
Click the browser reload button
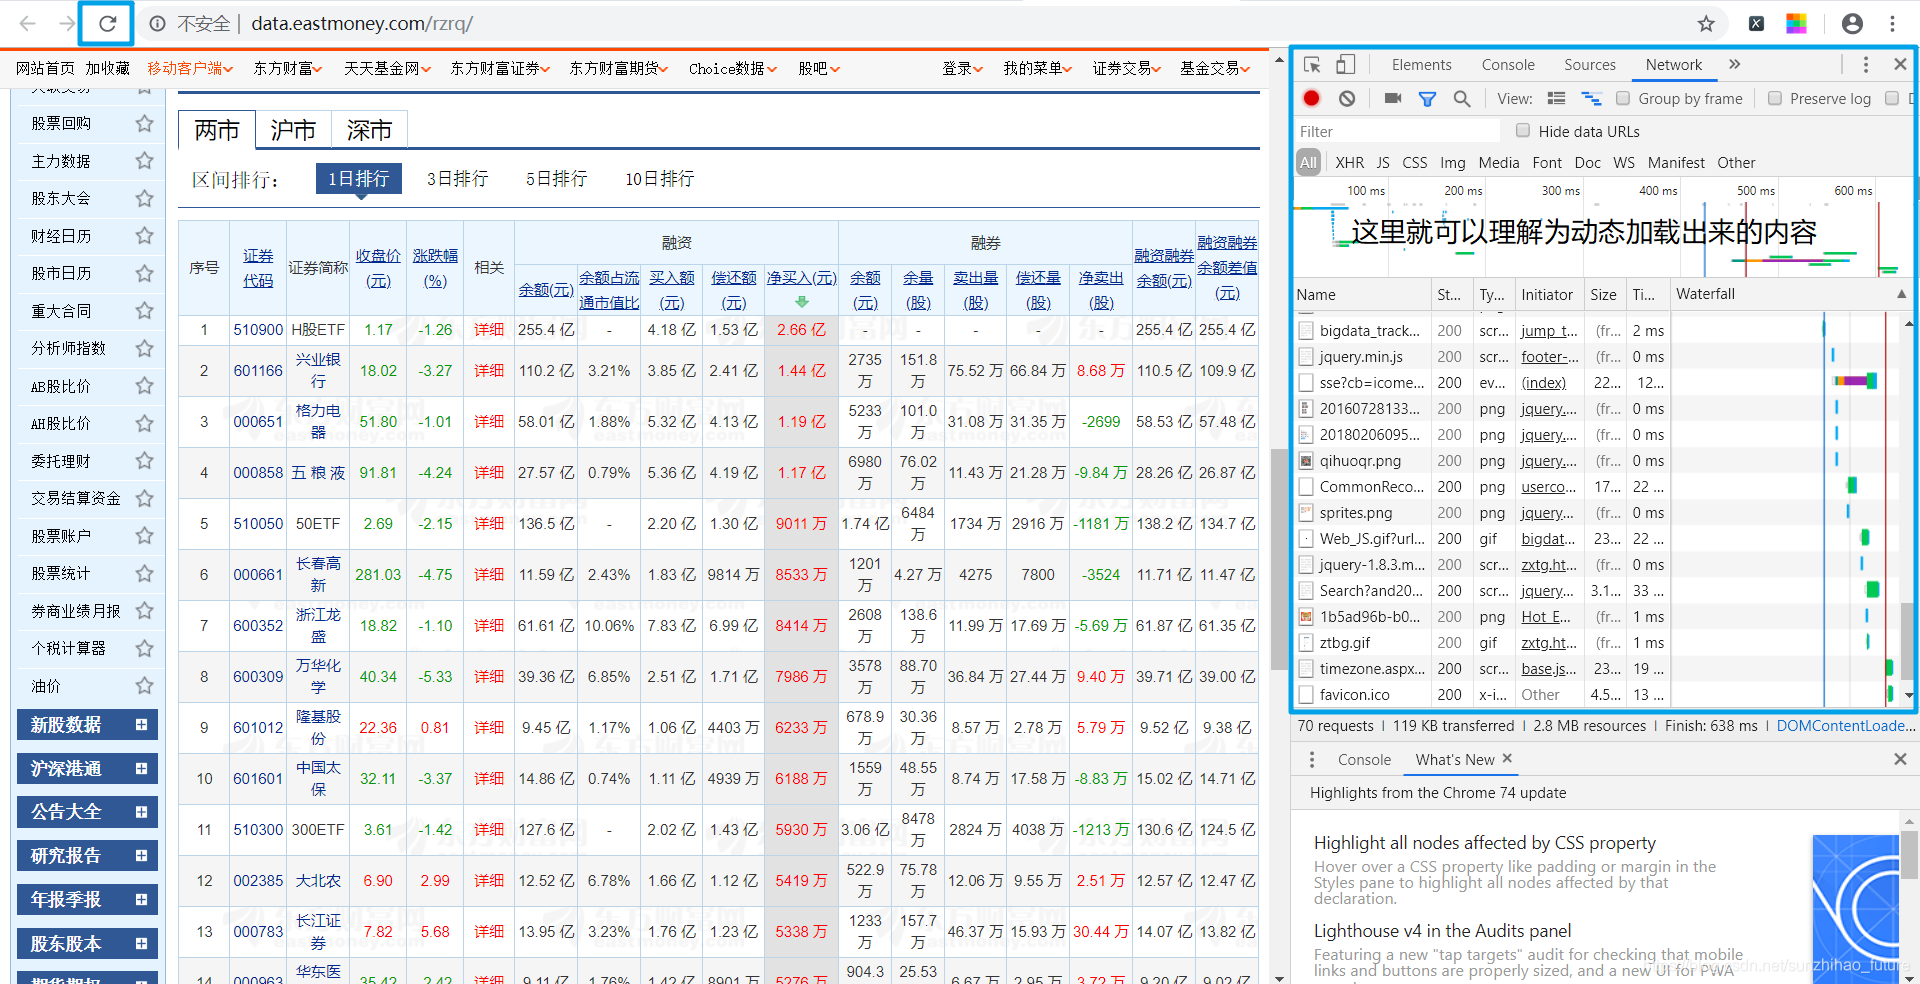tap(107, 23)
